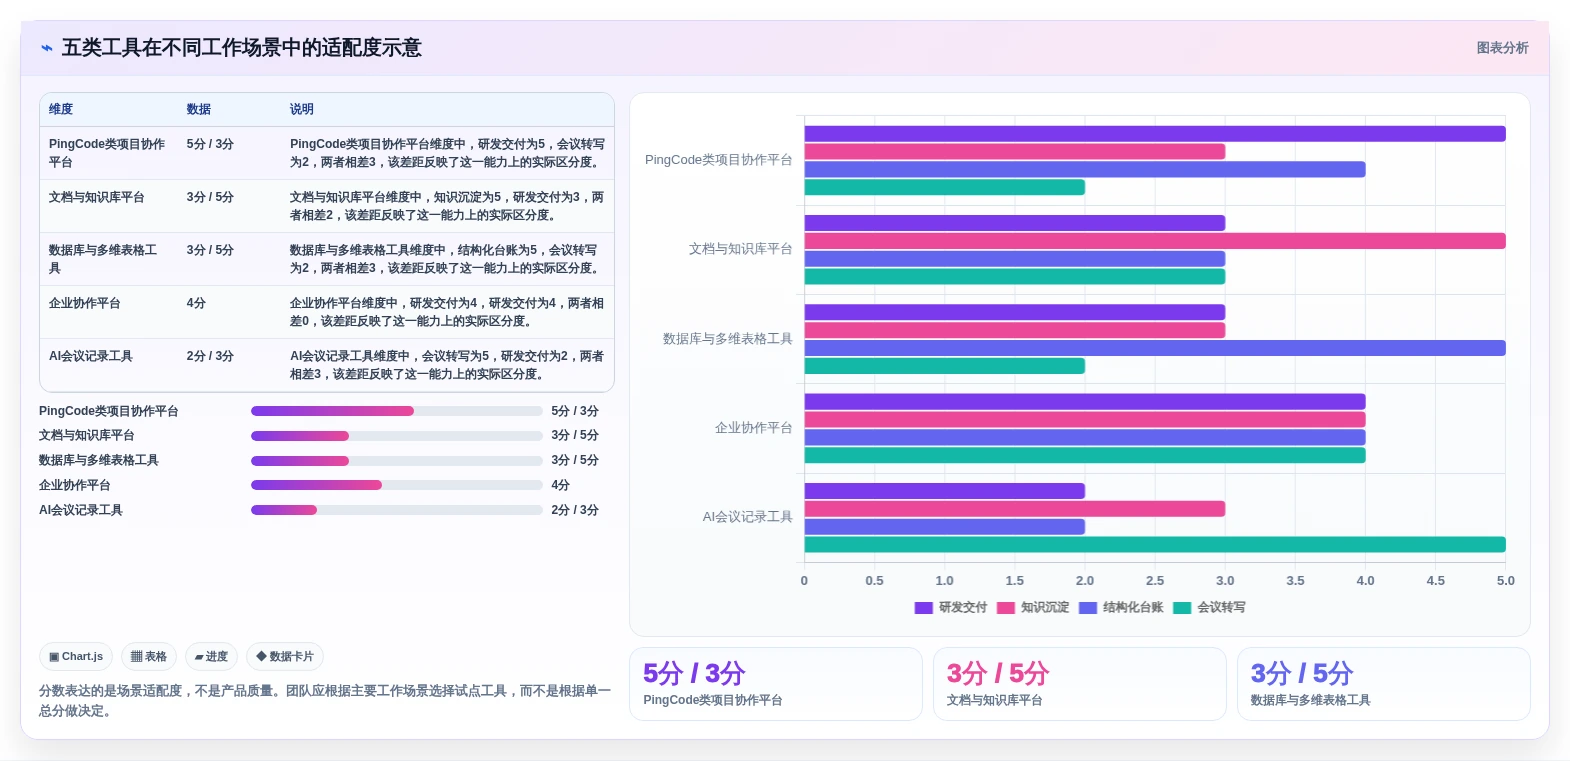This screenshot has height=761, width=1570.
Task: Select table cell AI会议记录工具
Action: click(x=108, y=365)
